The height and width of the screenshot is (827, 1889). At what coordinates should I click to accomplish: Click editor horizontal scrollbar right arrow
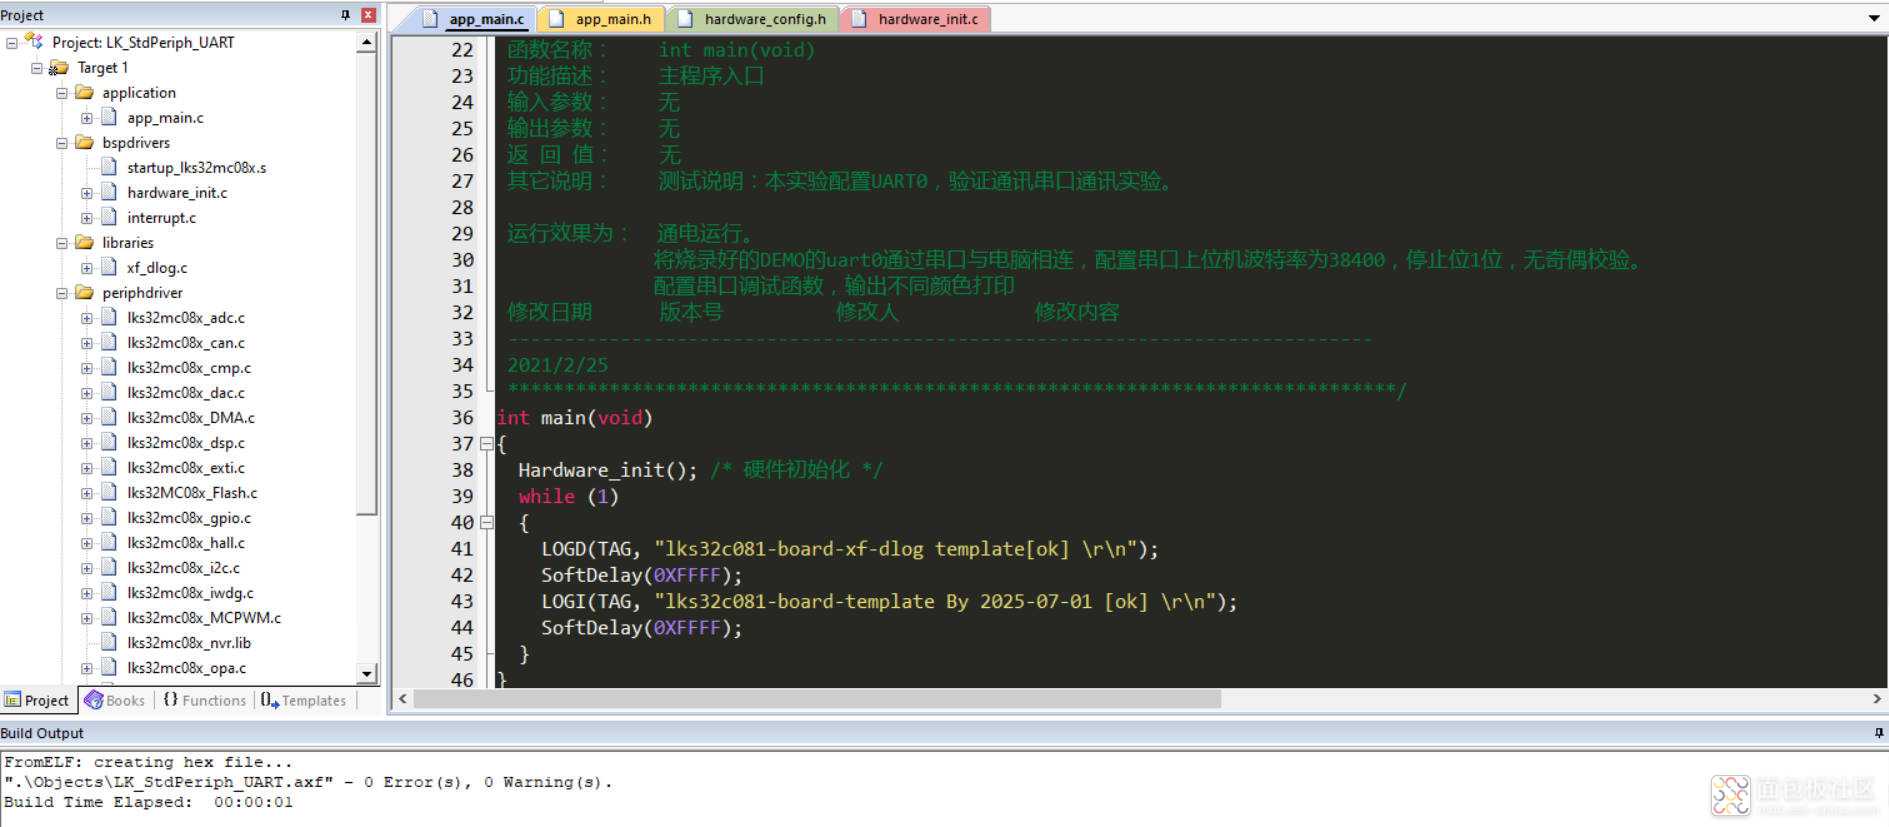(1876, 699)
